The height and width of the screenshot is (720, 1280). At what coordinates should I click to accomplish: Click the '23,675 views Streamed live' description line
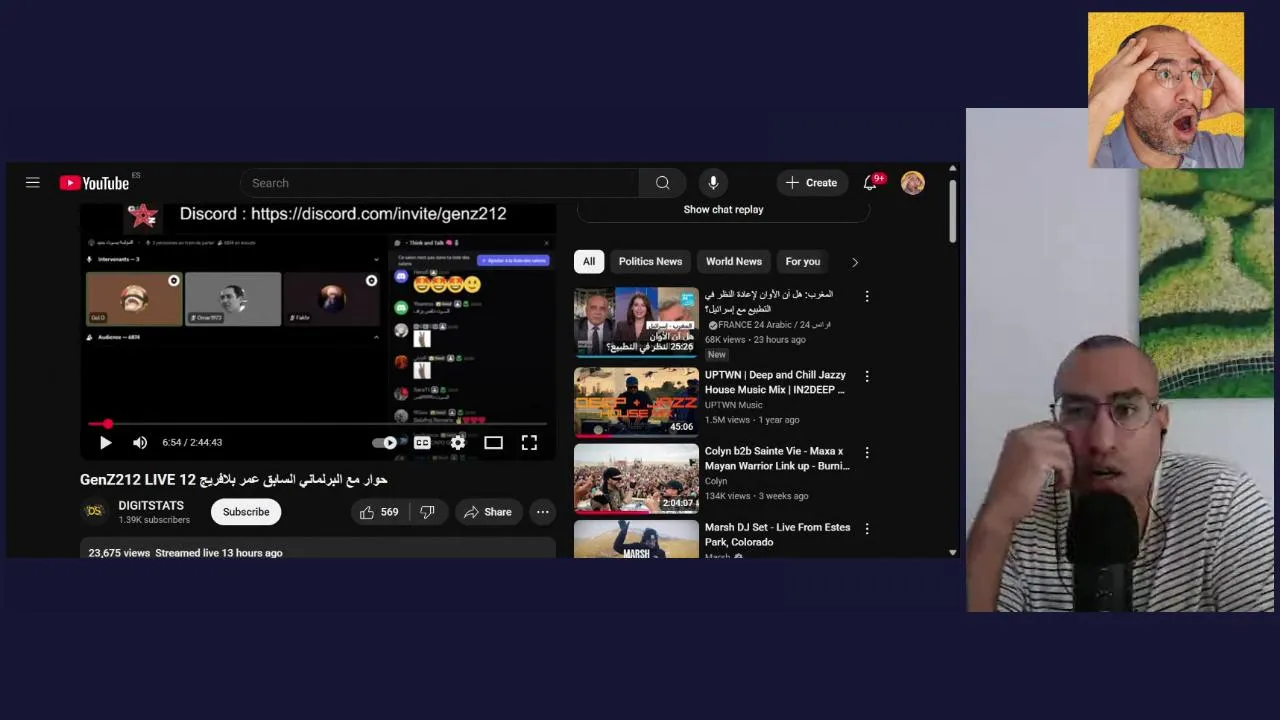(185, 553)
